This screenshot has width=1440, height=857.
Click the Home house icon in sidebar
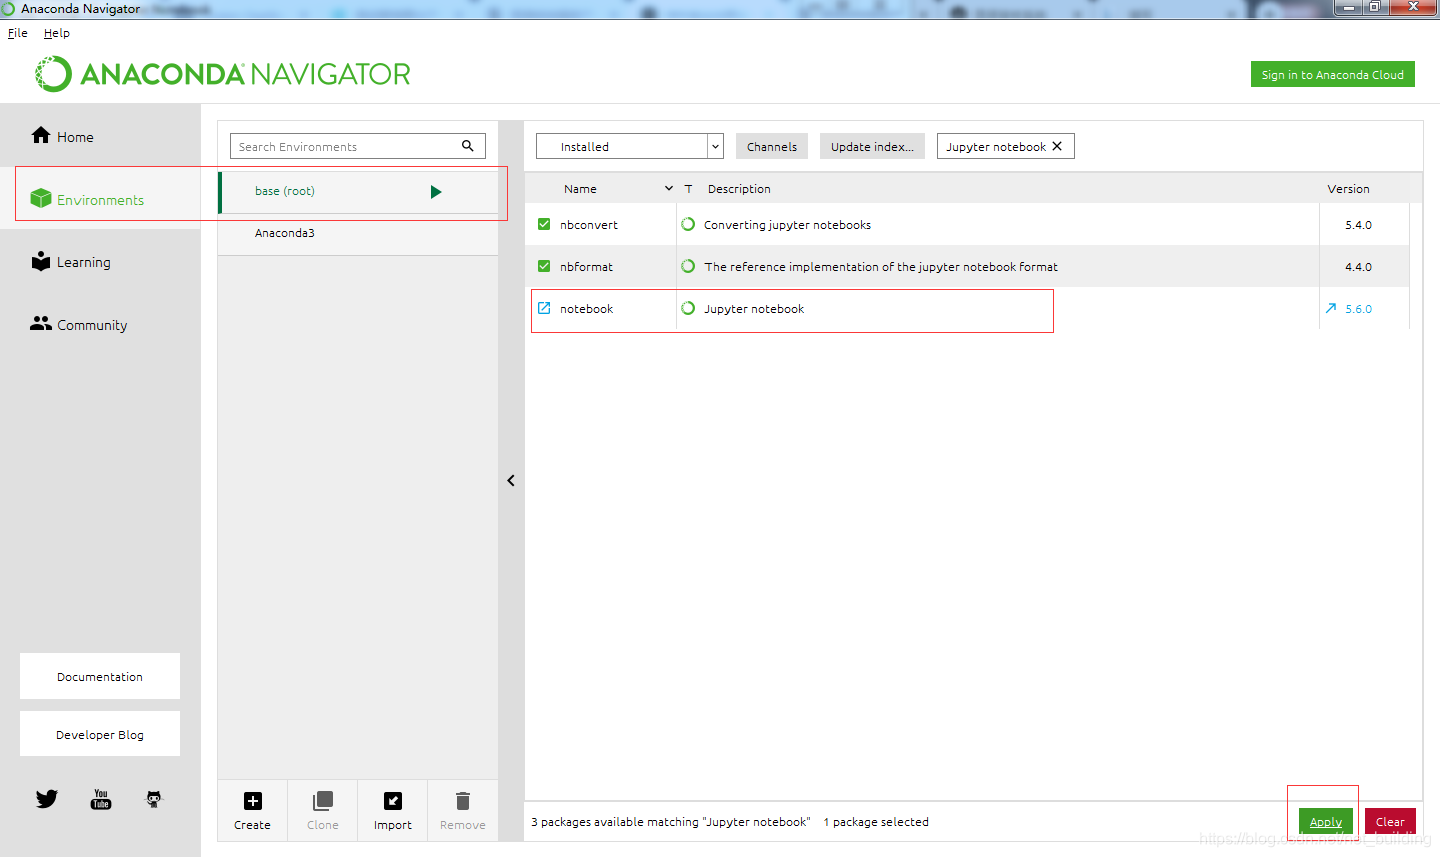[41, 135]
